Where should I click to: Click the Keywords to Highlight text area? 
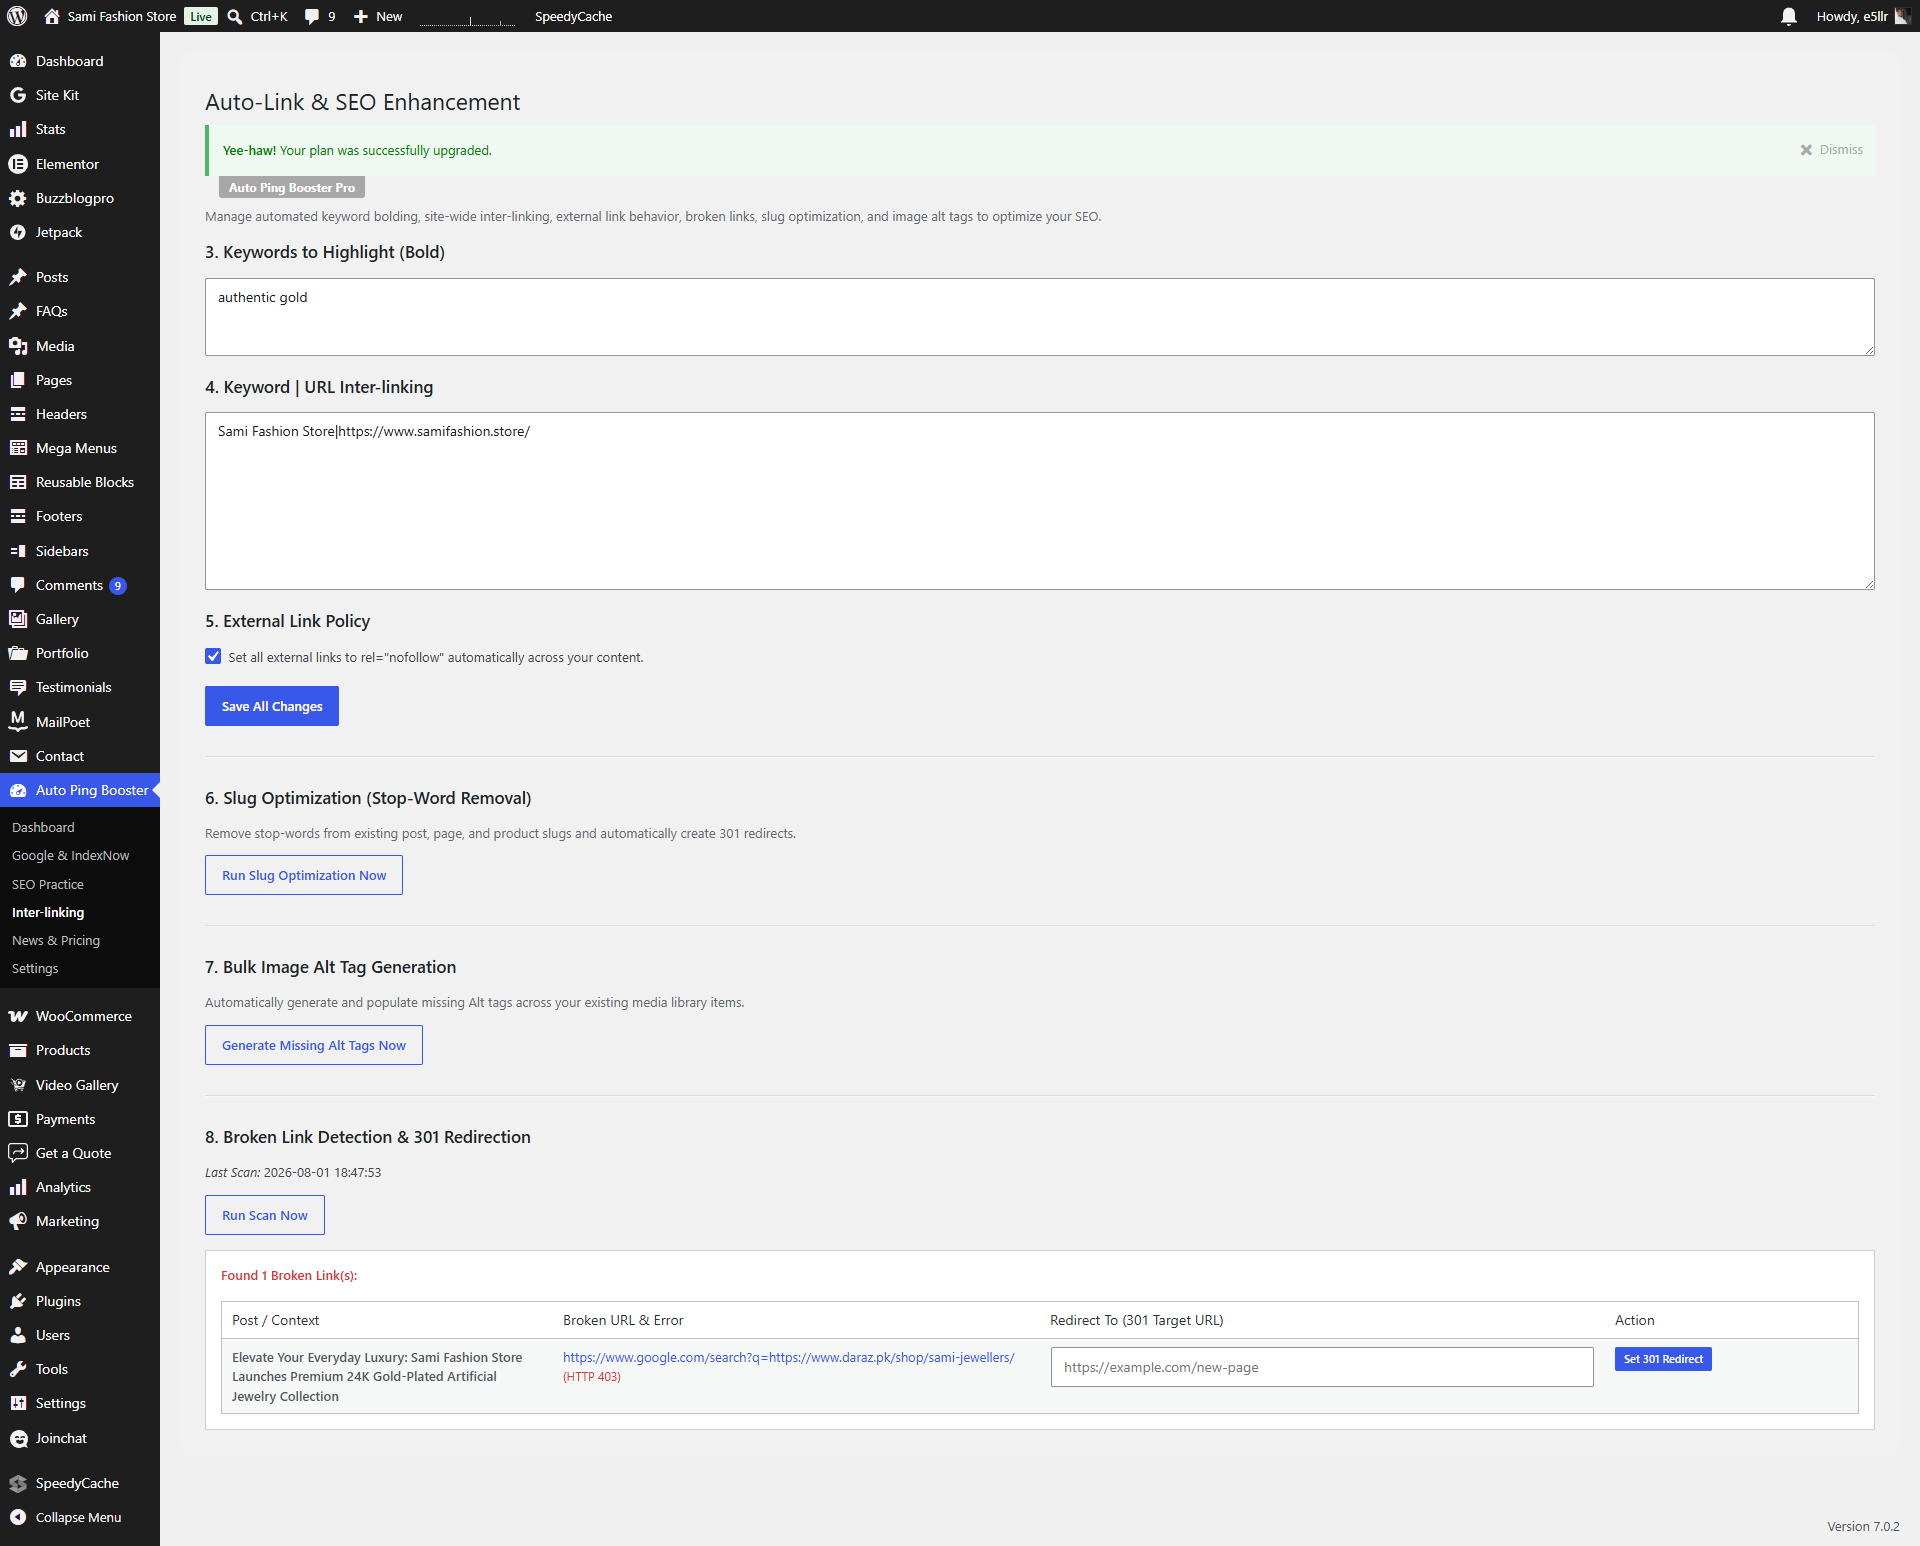pos(1040,317)
